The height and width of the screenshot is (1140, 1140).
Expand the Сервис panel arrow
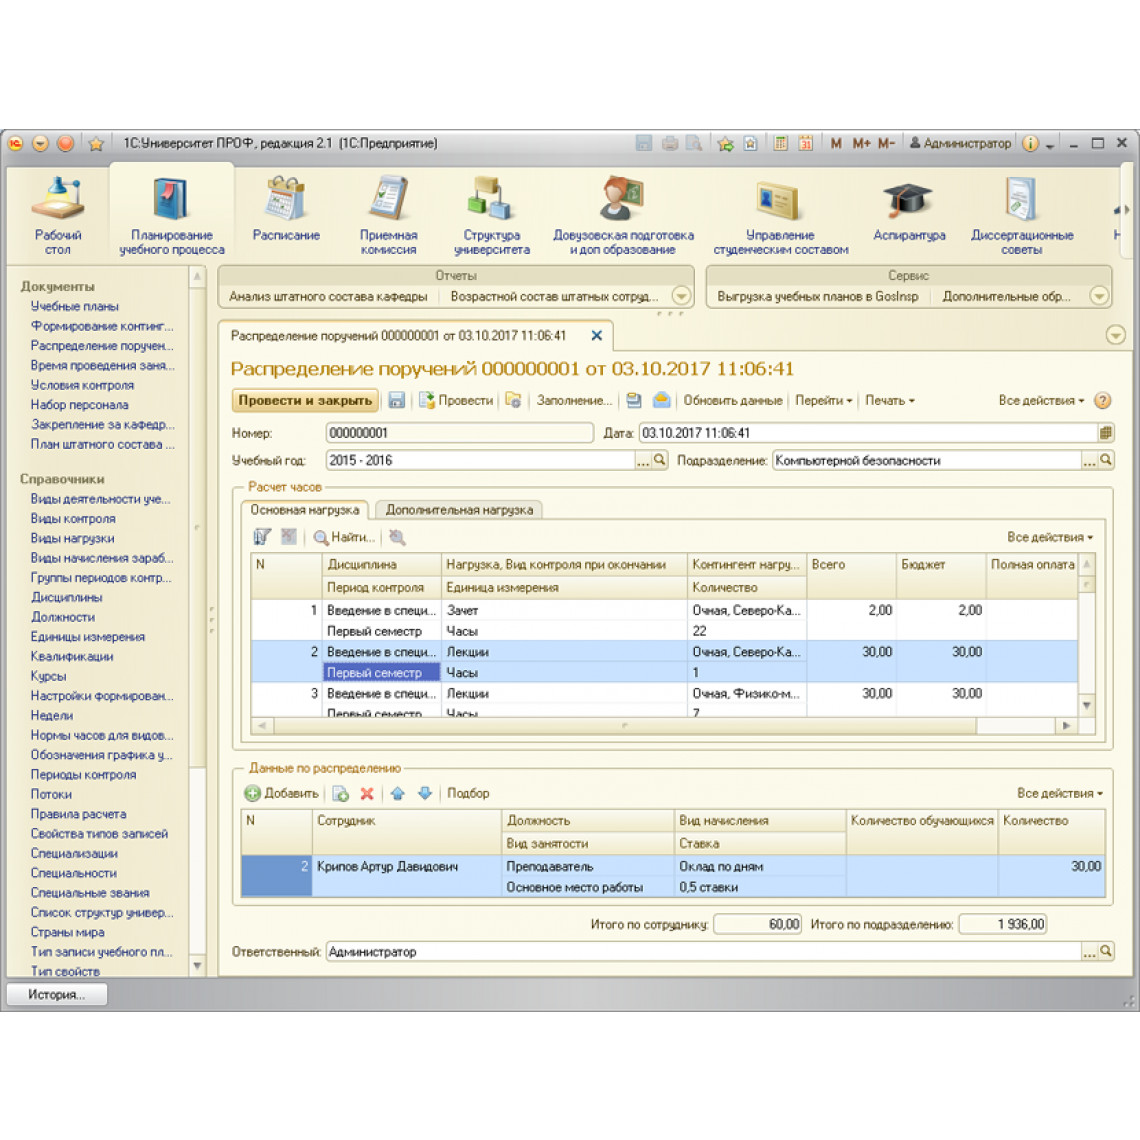tap(1099, 296)
